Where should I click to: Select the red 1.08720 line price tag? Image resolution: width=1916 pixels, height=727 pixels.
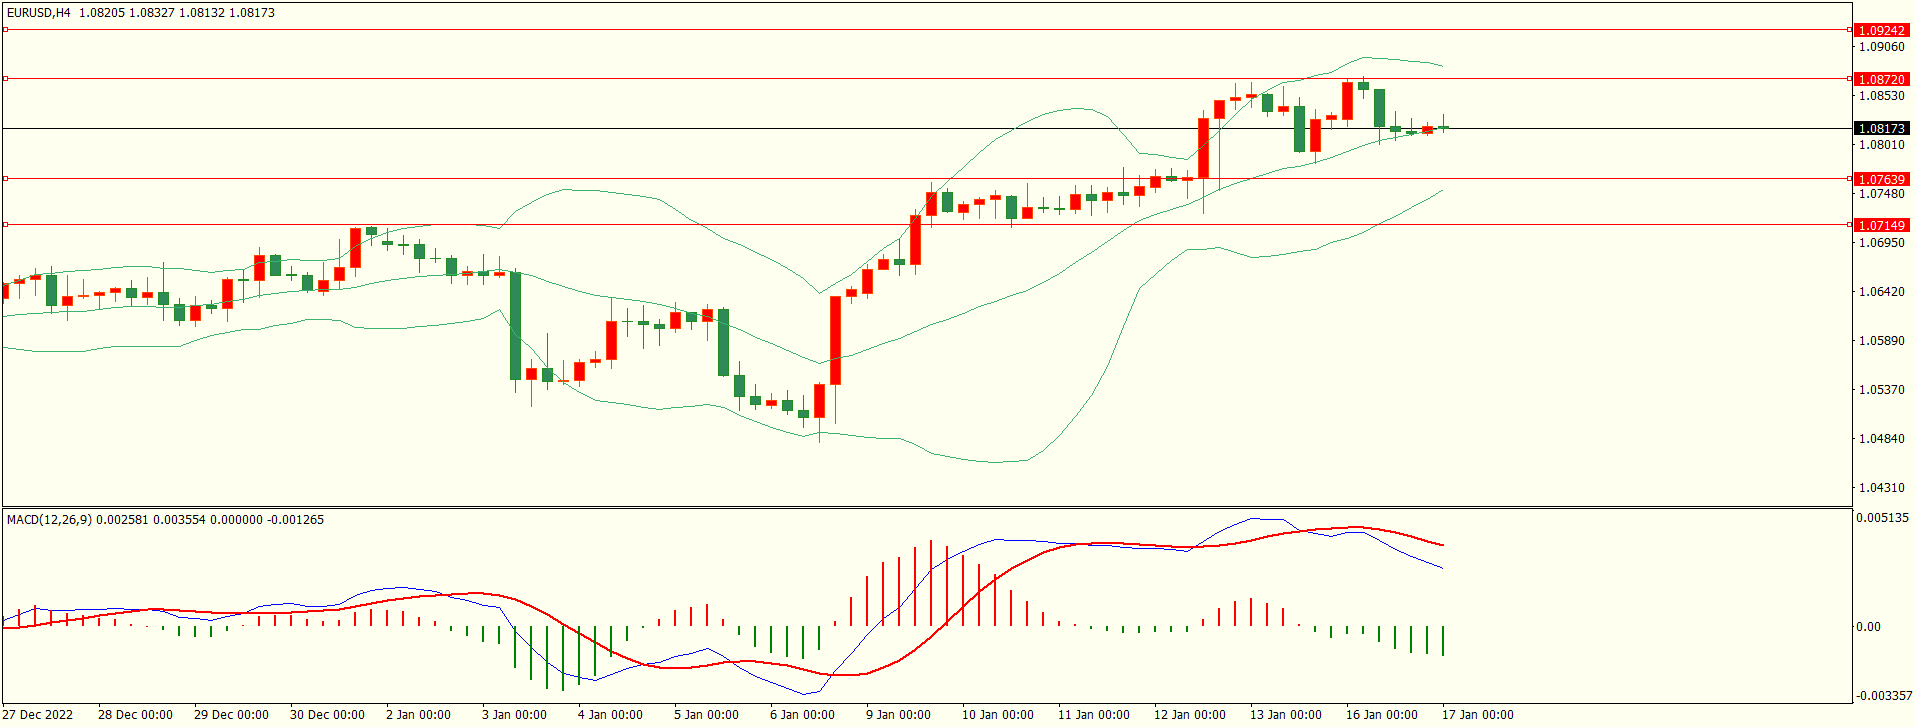tap(1881, 79)
